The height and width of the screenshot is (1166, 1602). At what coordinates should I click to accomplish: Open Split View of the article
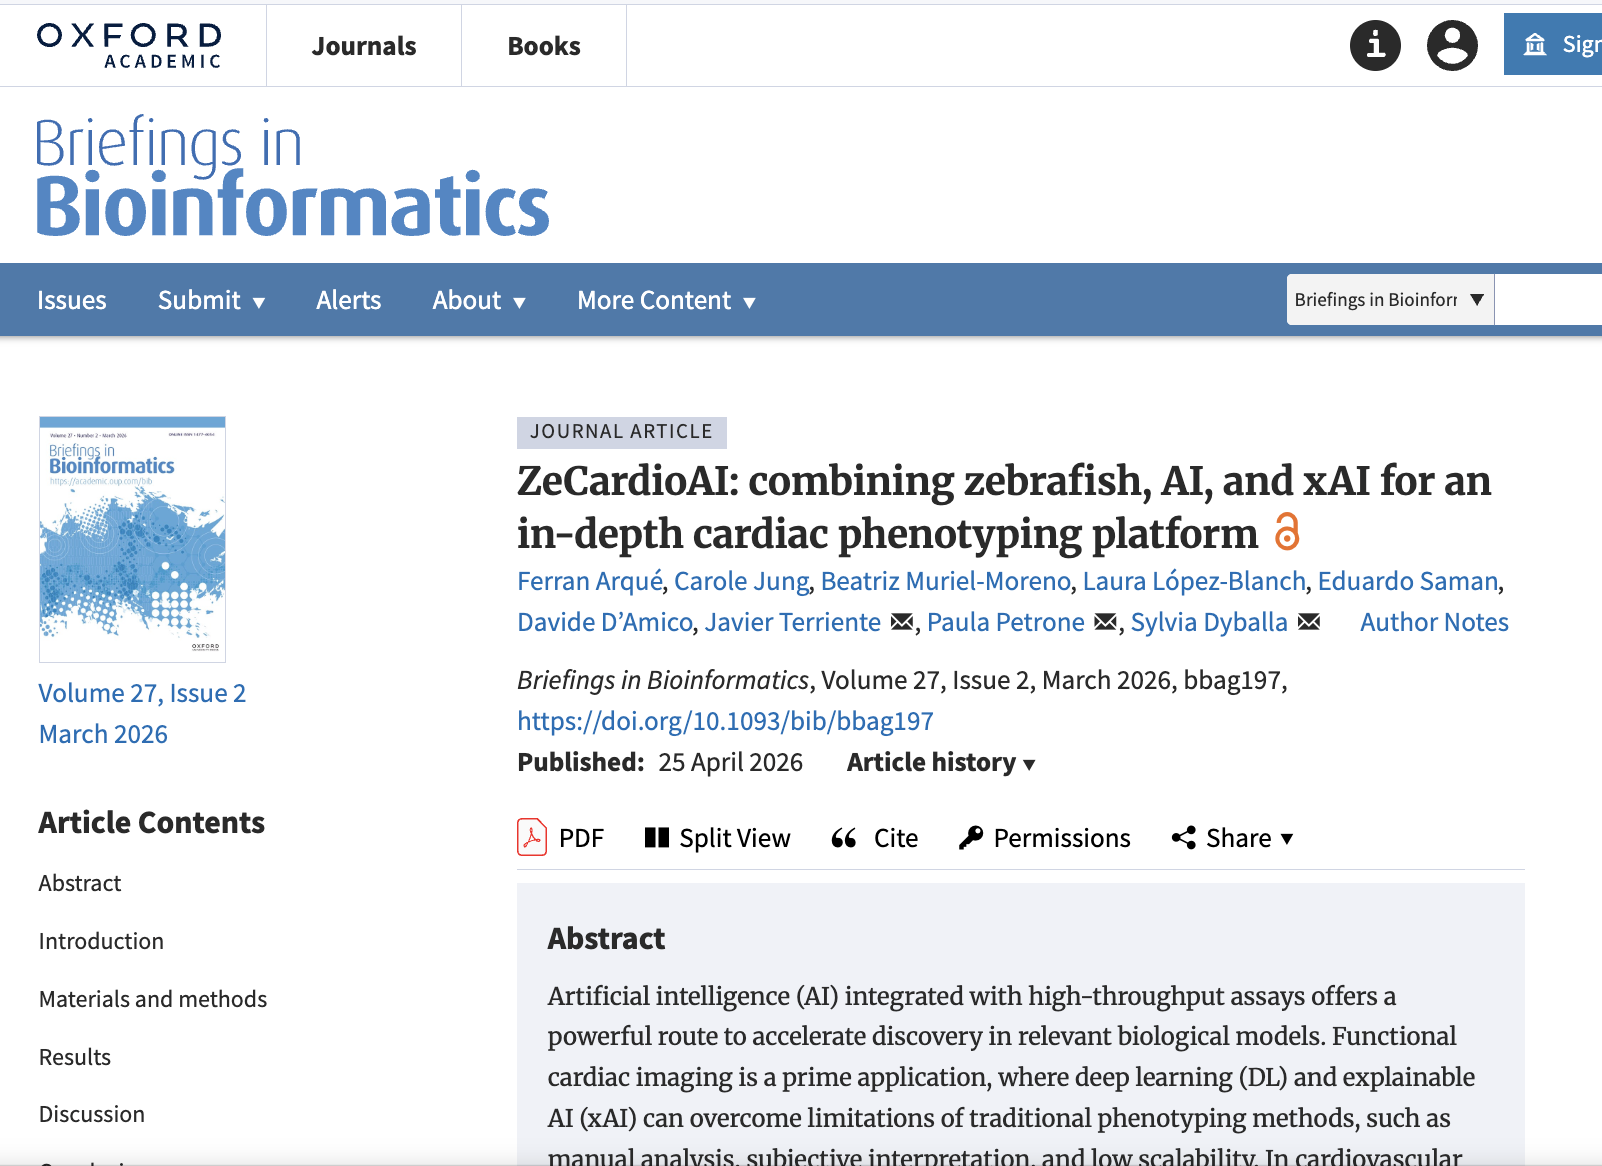click(x=717, y=838)
